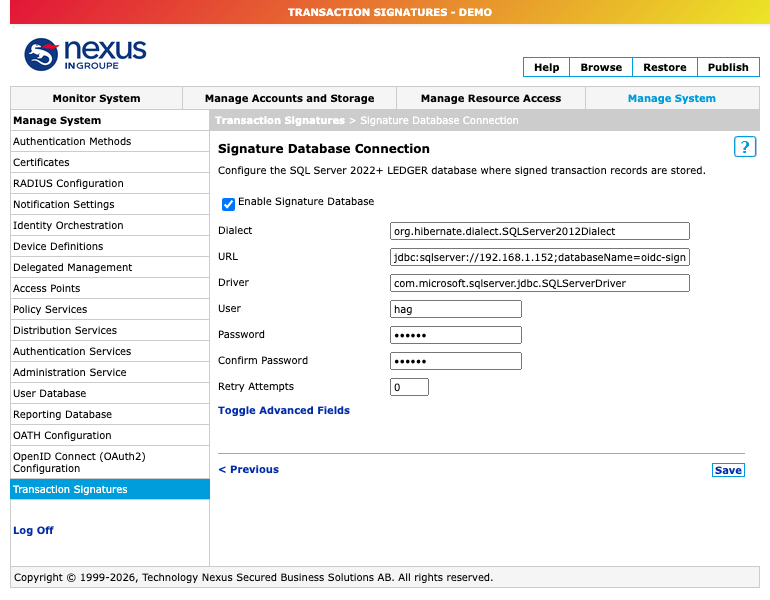
Task: Click the Publish button
Action: (728, 67)
